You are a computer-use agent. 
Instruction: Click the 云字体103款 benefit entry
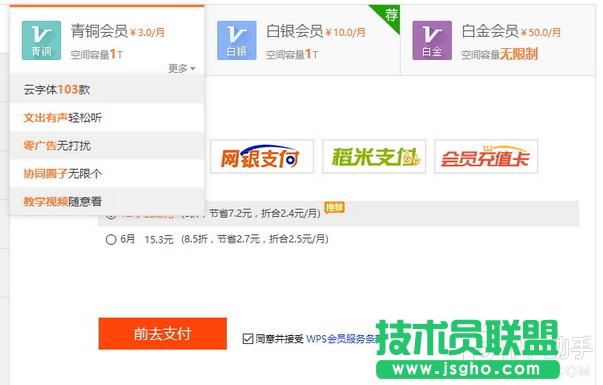107,89
